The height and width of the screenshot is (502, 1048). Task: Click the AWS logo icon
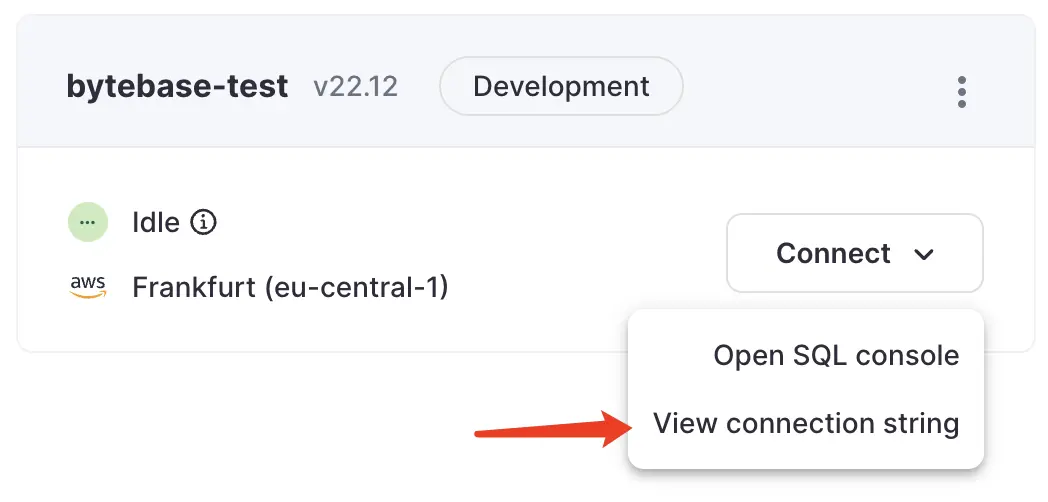coord(88,287)
